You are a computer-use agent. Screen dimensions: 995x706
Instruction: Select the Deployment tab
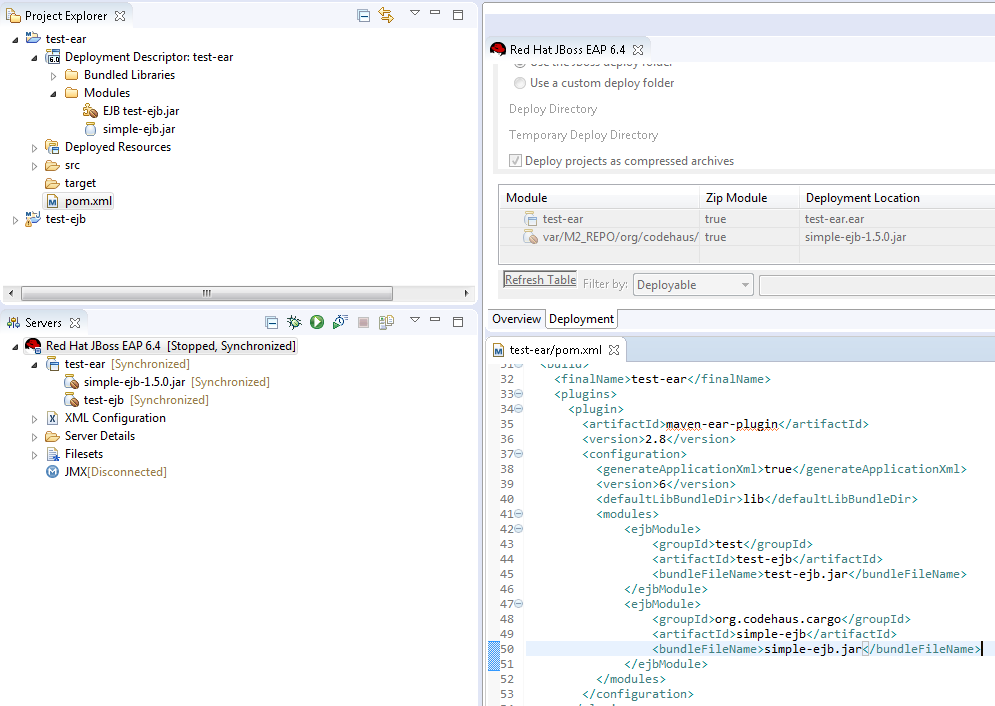coord(581,319)
